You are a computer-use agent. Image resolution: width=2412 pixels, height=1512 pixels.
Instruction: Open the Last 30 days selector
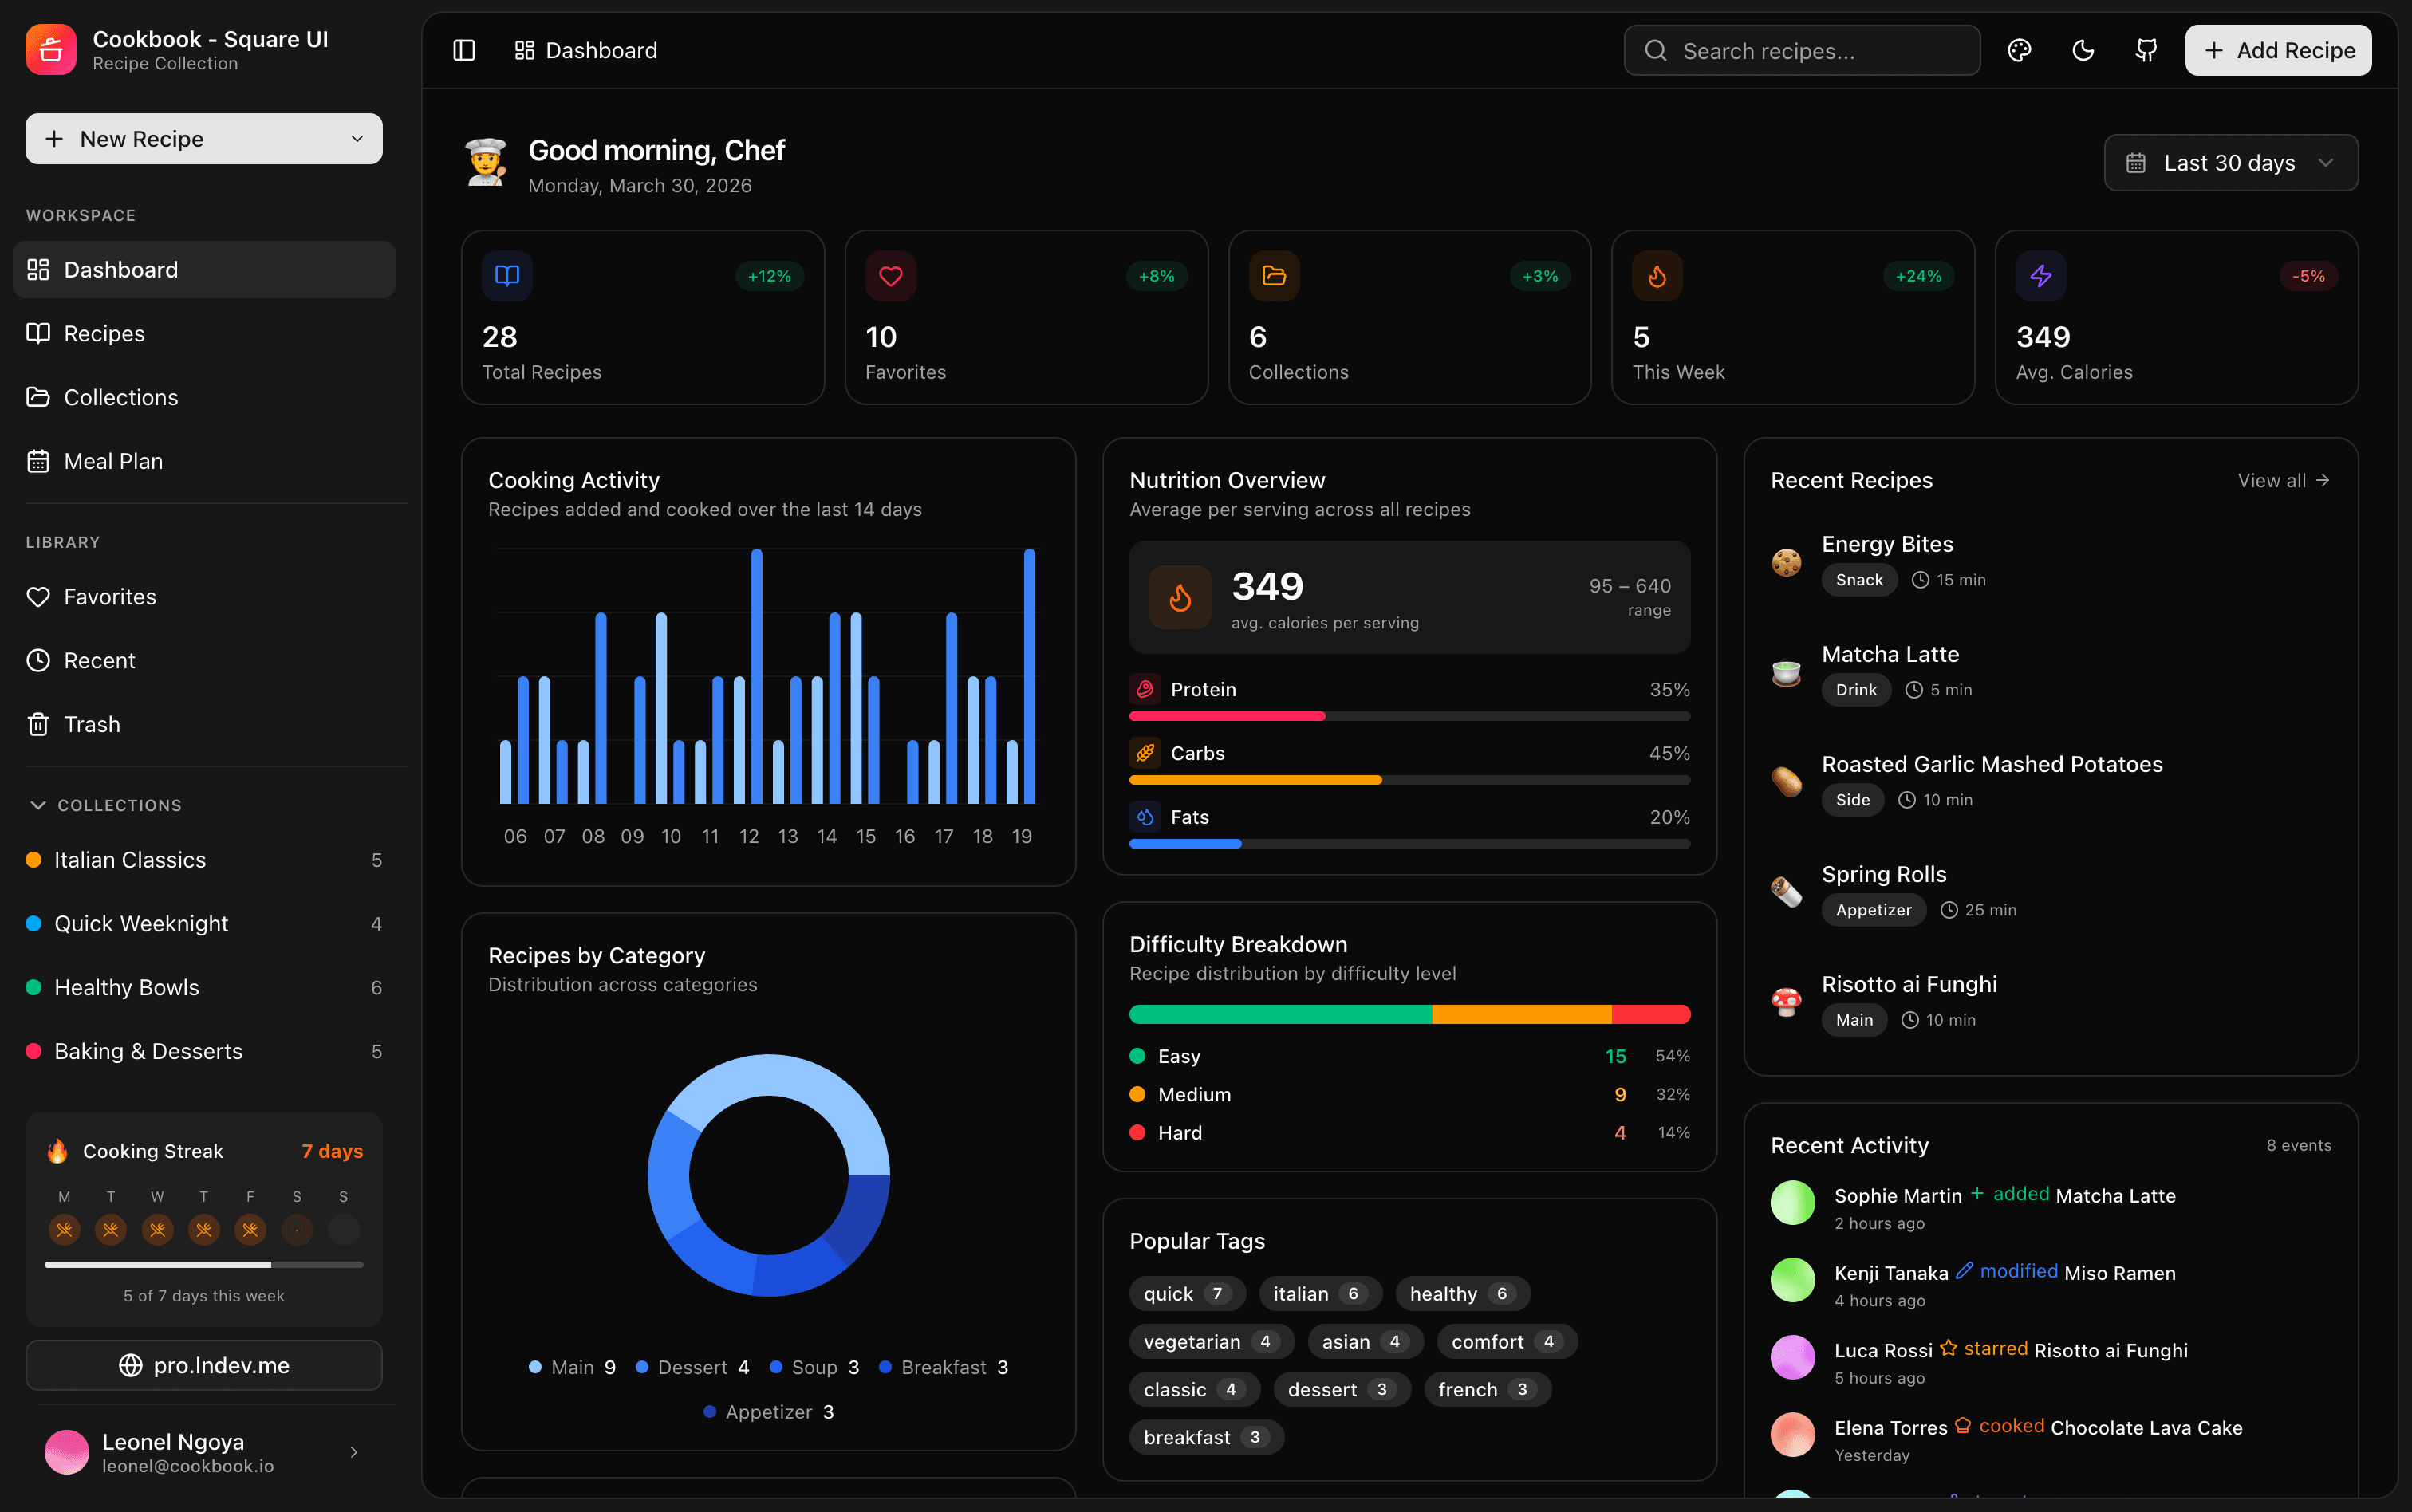(x=2231, y=163)
